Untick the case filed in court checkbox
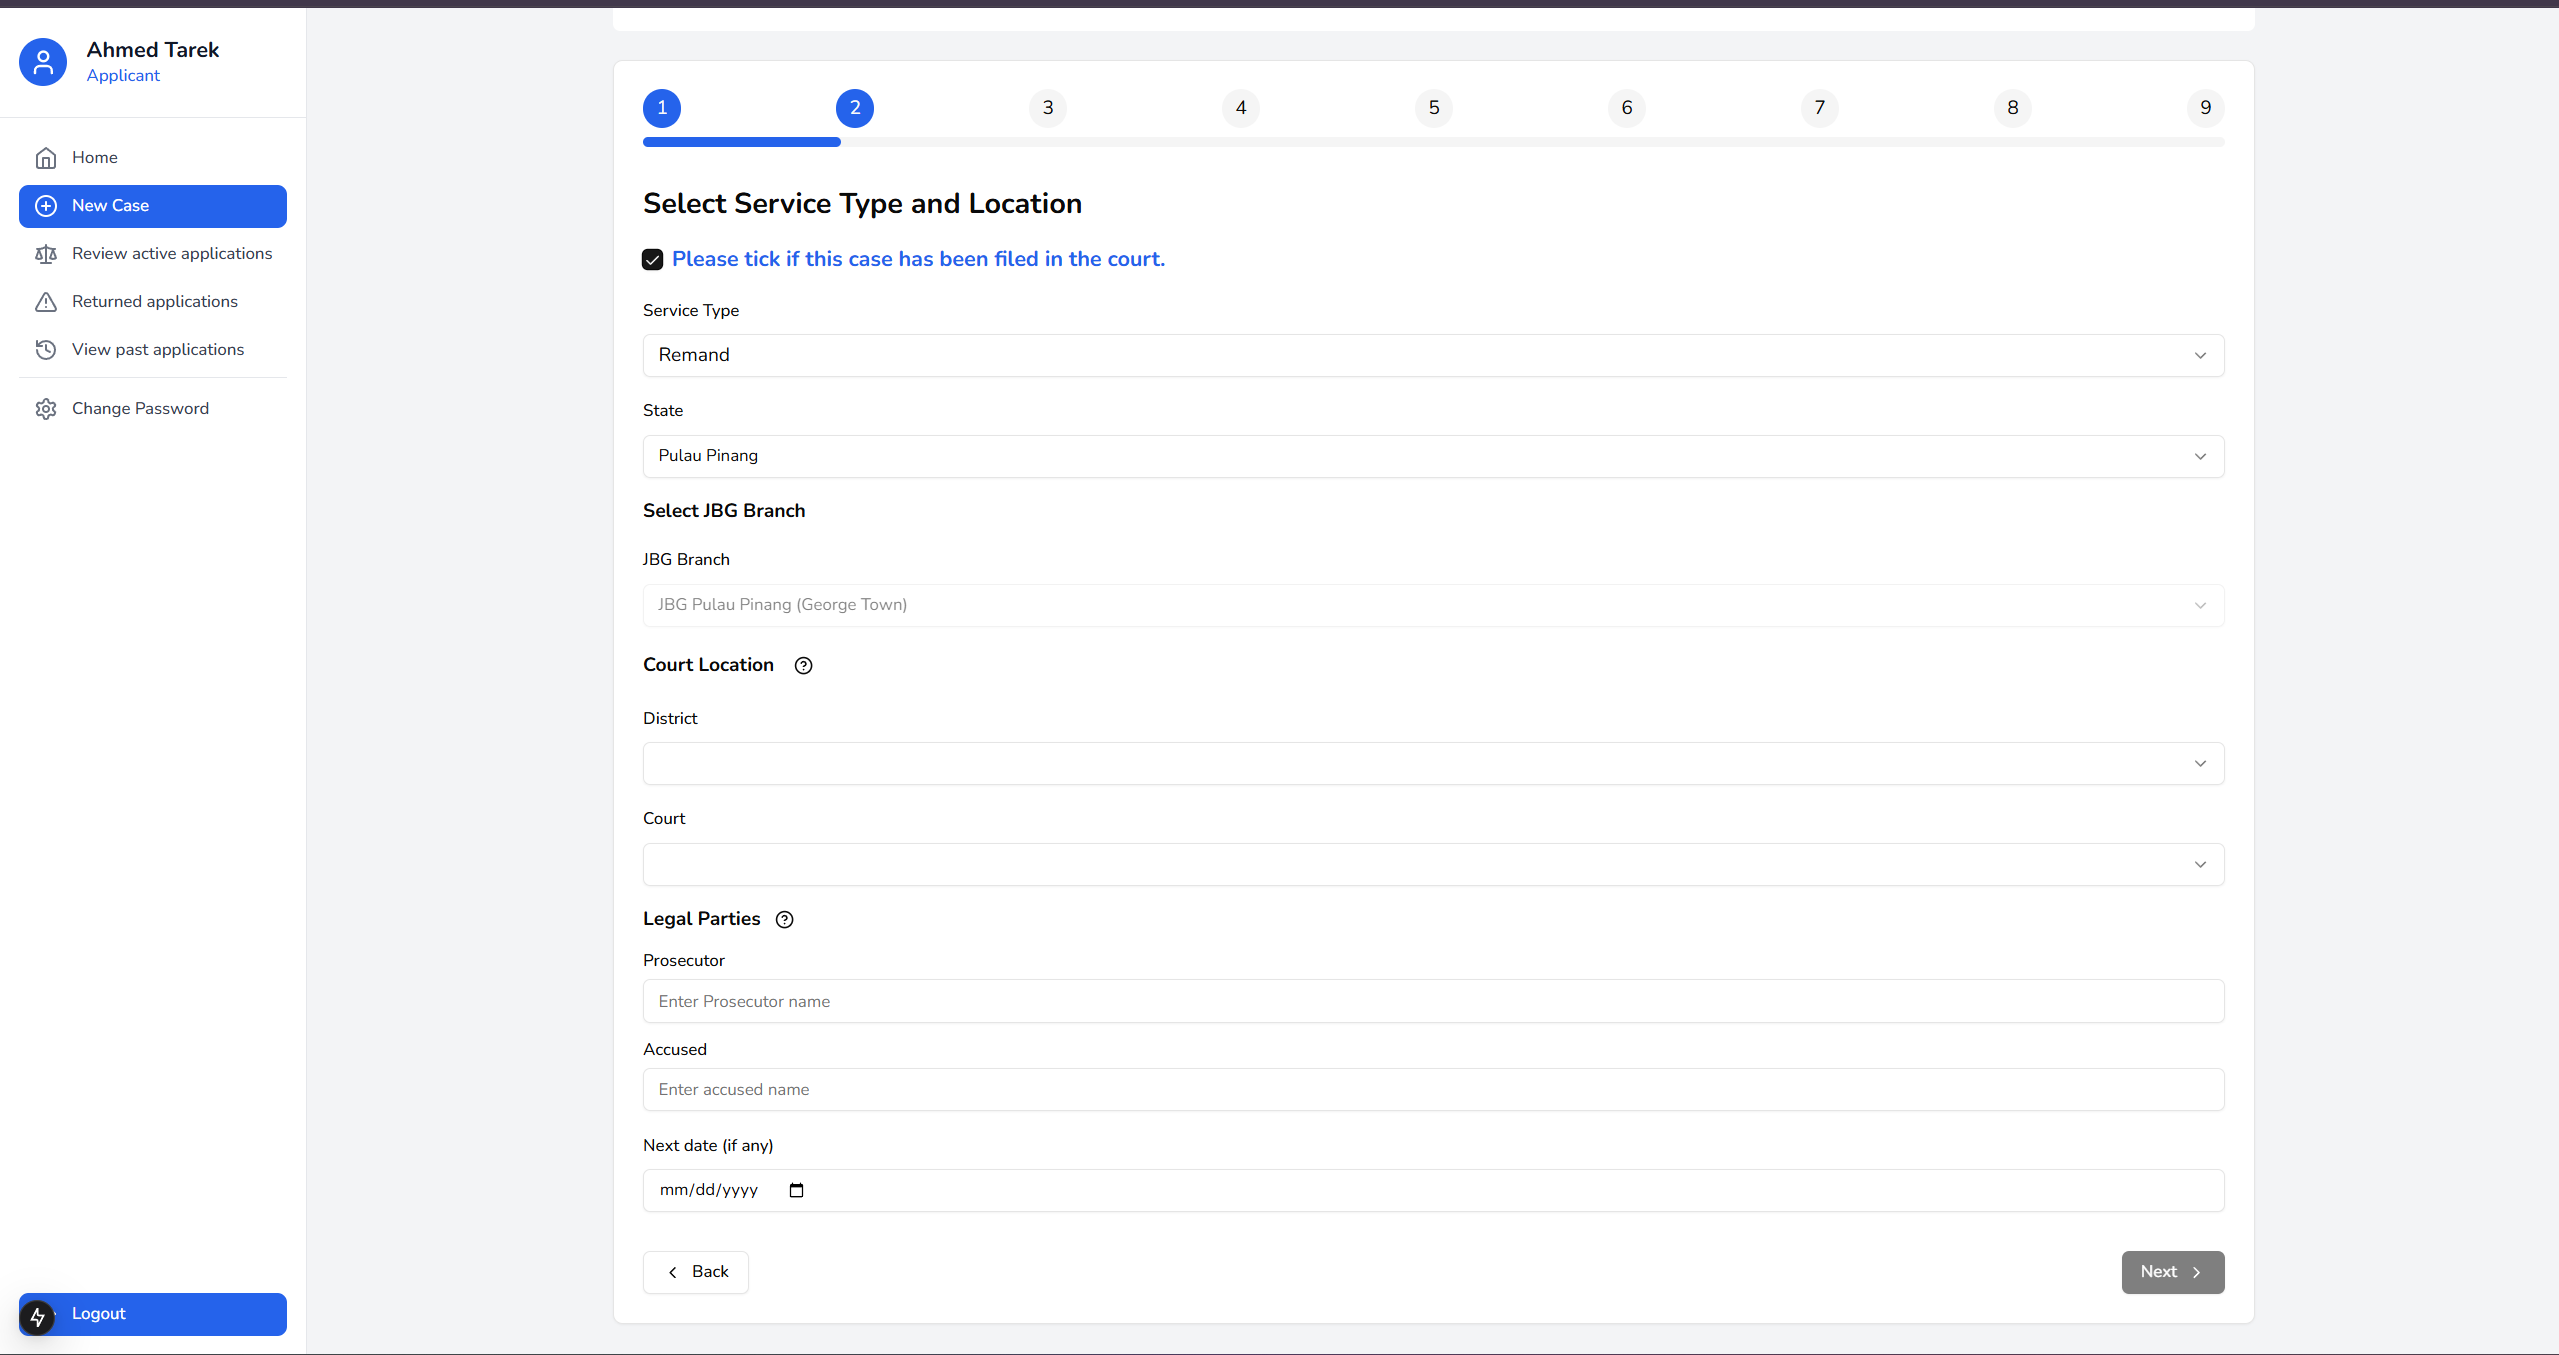 coord(653,260)
